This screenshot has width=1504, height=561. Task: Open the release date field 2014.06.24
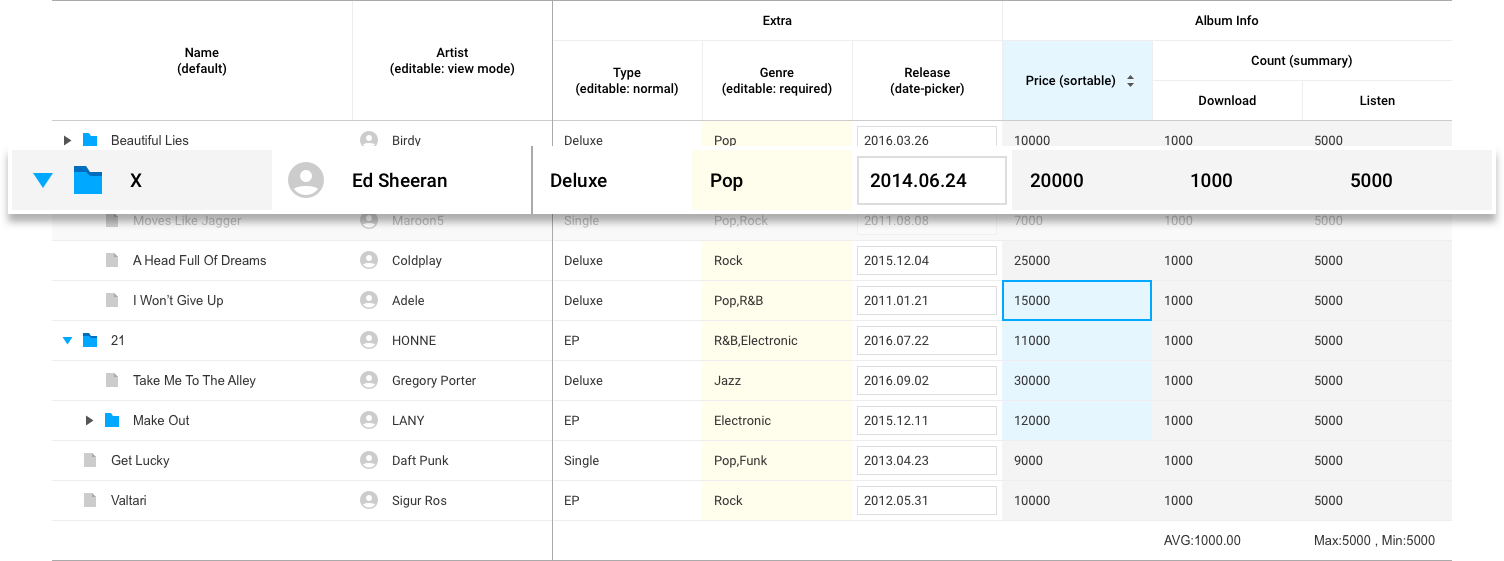[932, 181]
